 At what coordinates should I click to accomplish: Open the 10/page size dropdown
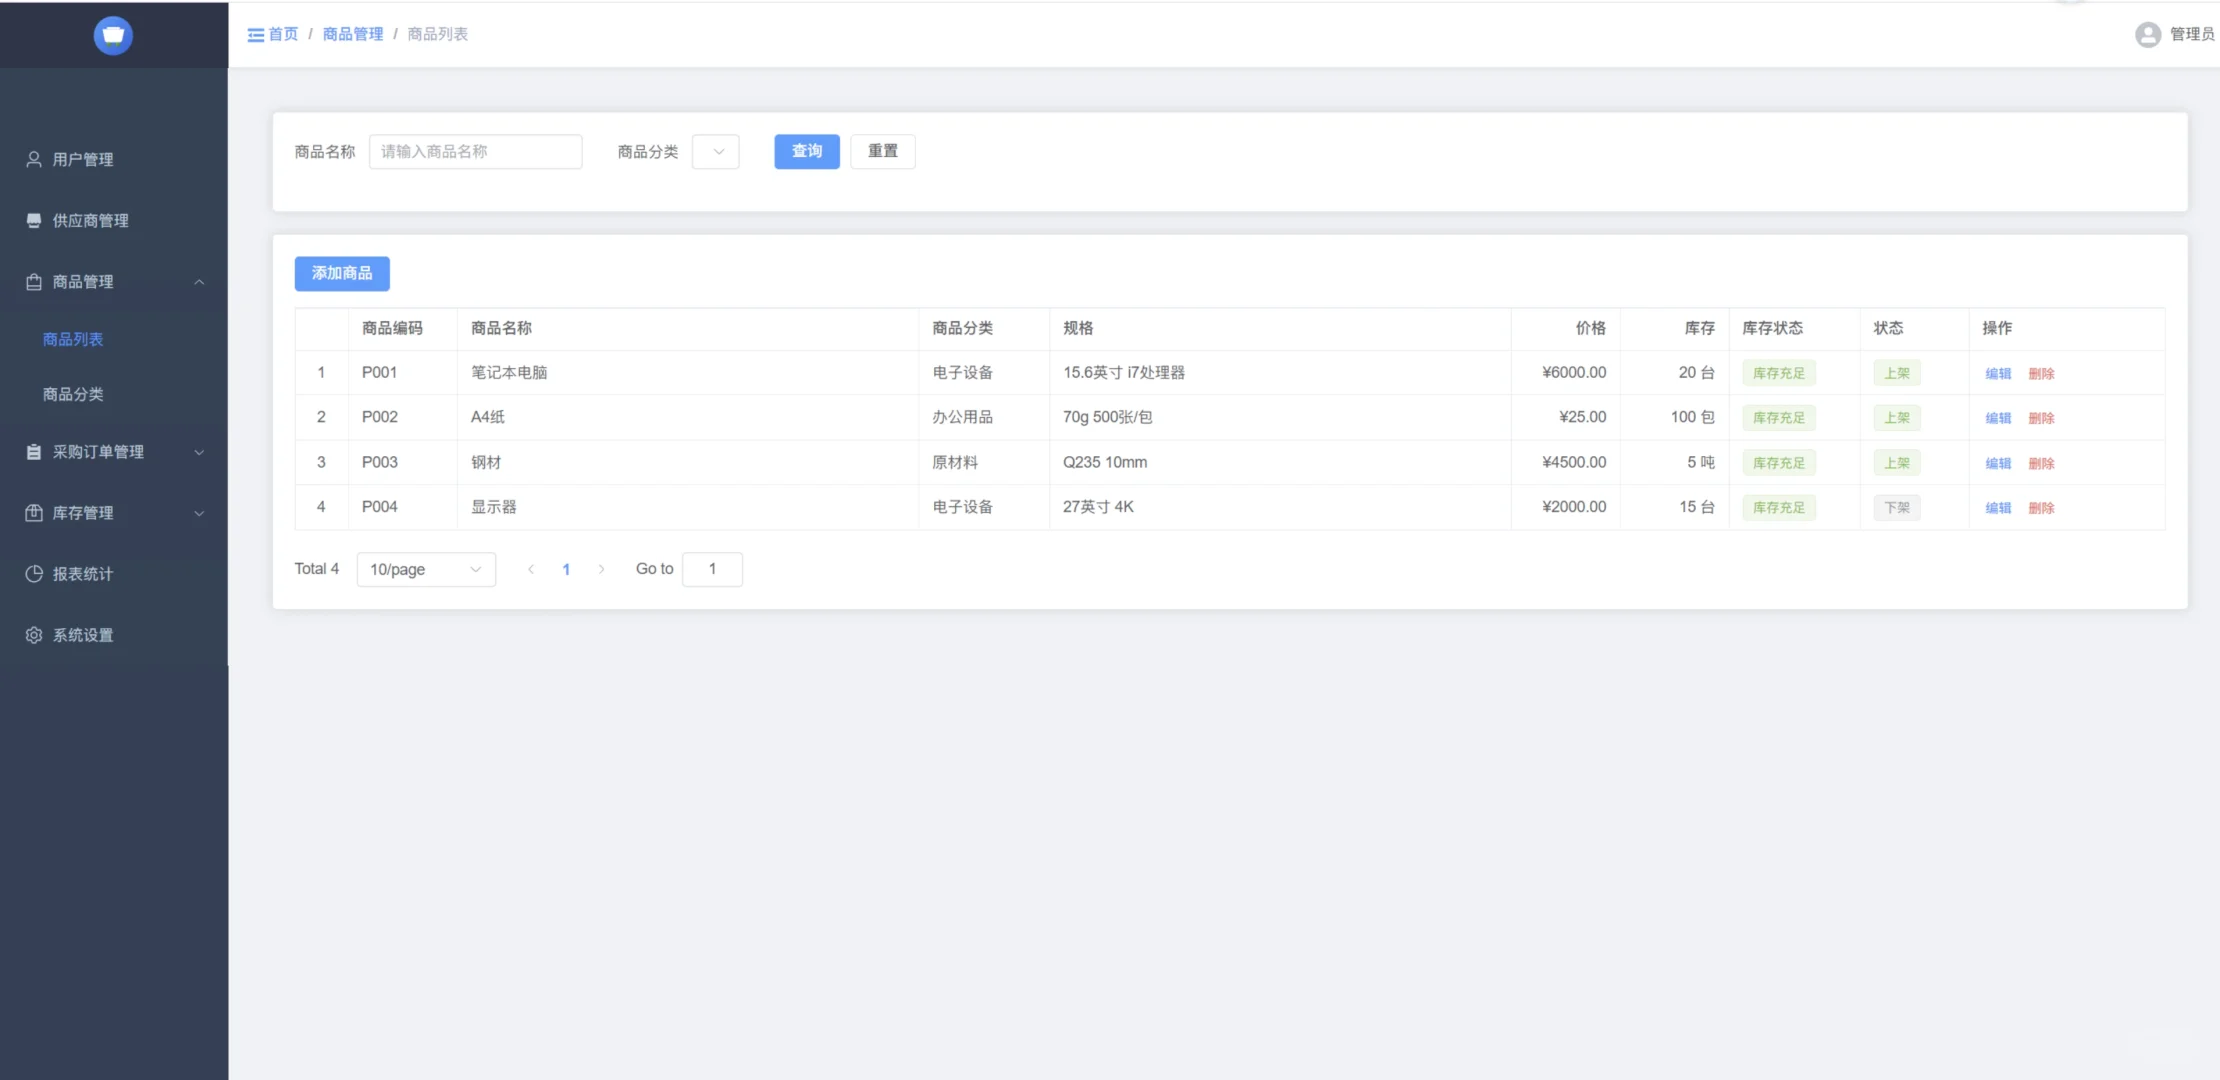426,569
